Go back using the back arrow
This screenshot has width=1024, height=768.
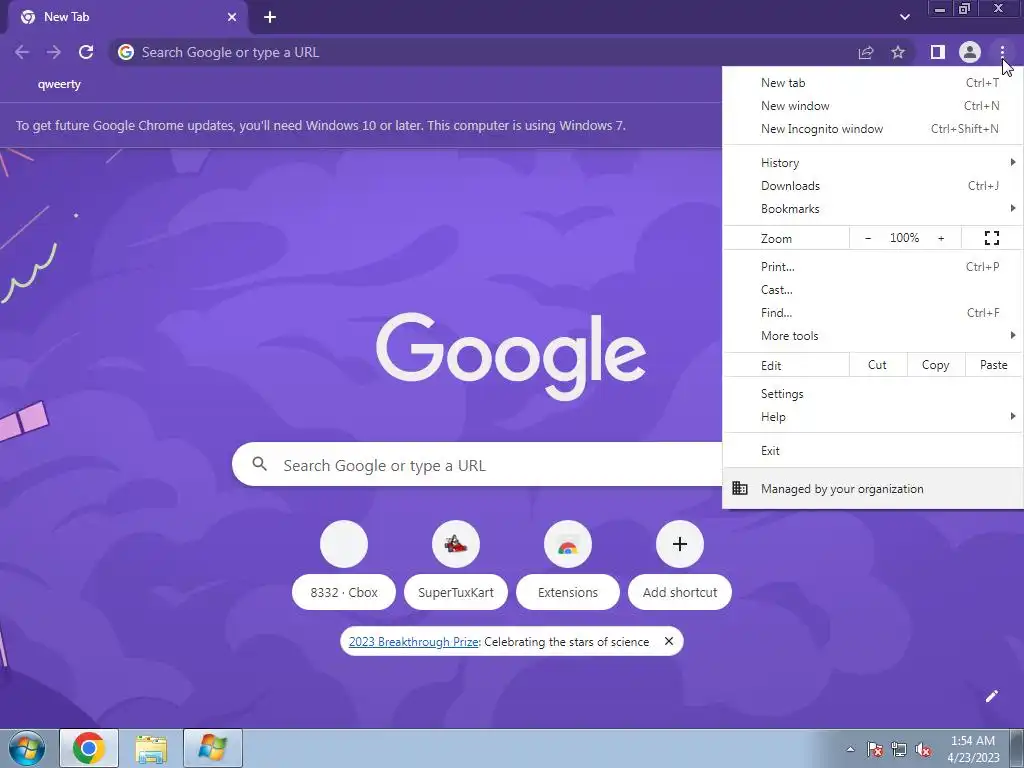pyautogui.click(x=22, y=52)
